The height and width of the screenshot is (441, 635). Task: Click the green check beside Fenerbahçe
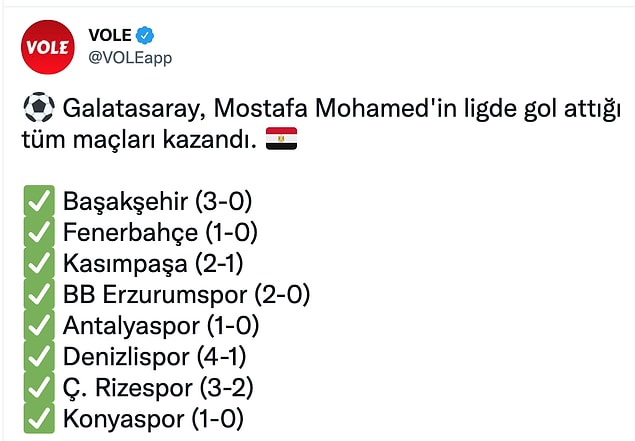coord(39,232)
